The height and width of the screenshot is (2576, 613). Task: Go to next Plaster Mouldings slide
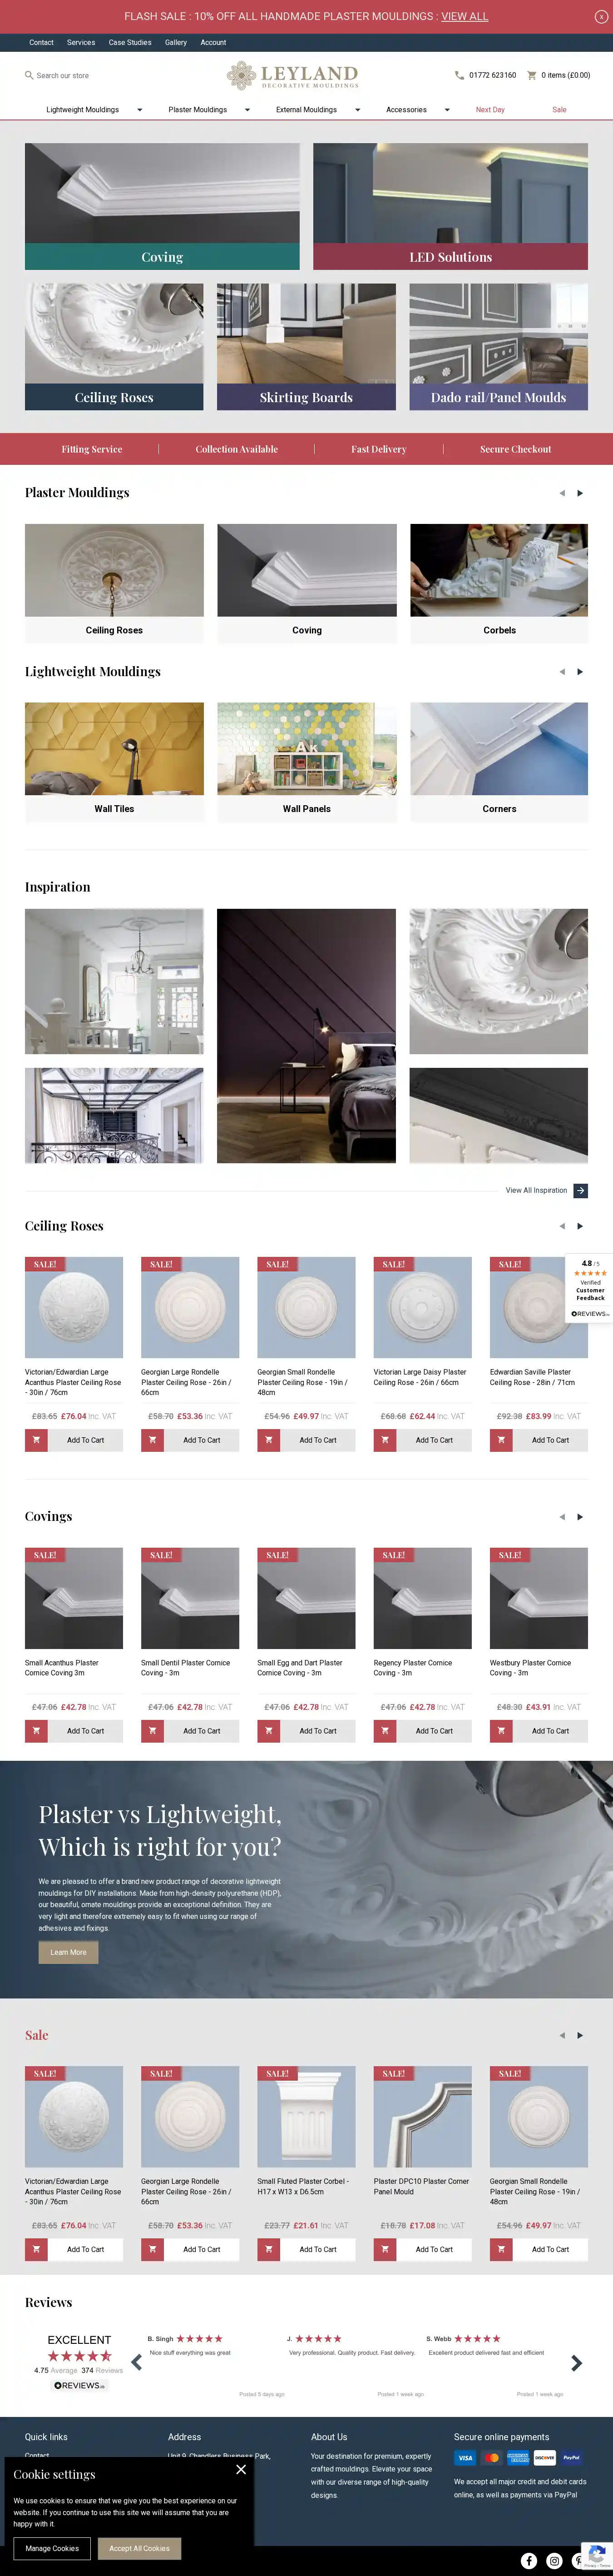[580, 493]
